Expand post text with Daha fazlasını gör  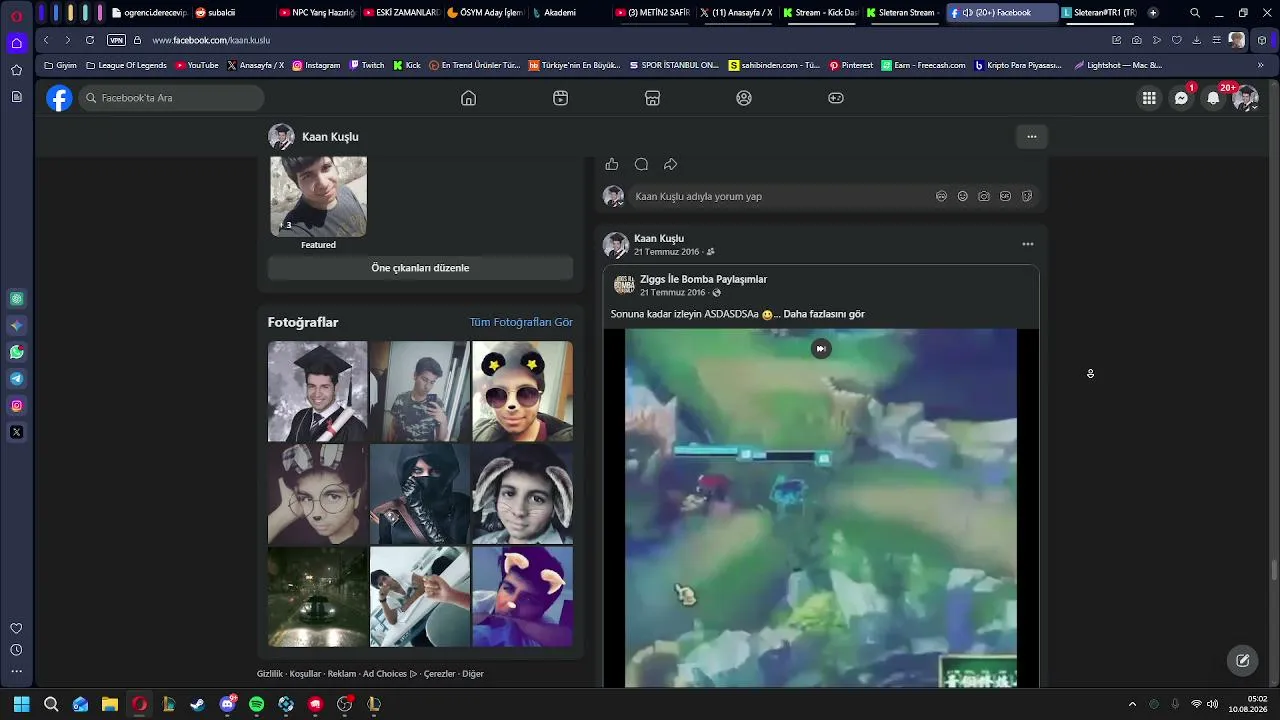tap(824, 314)
